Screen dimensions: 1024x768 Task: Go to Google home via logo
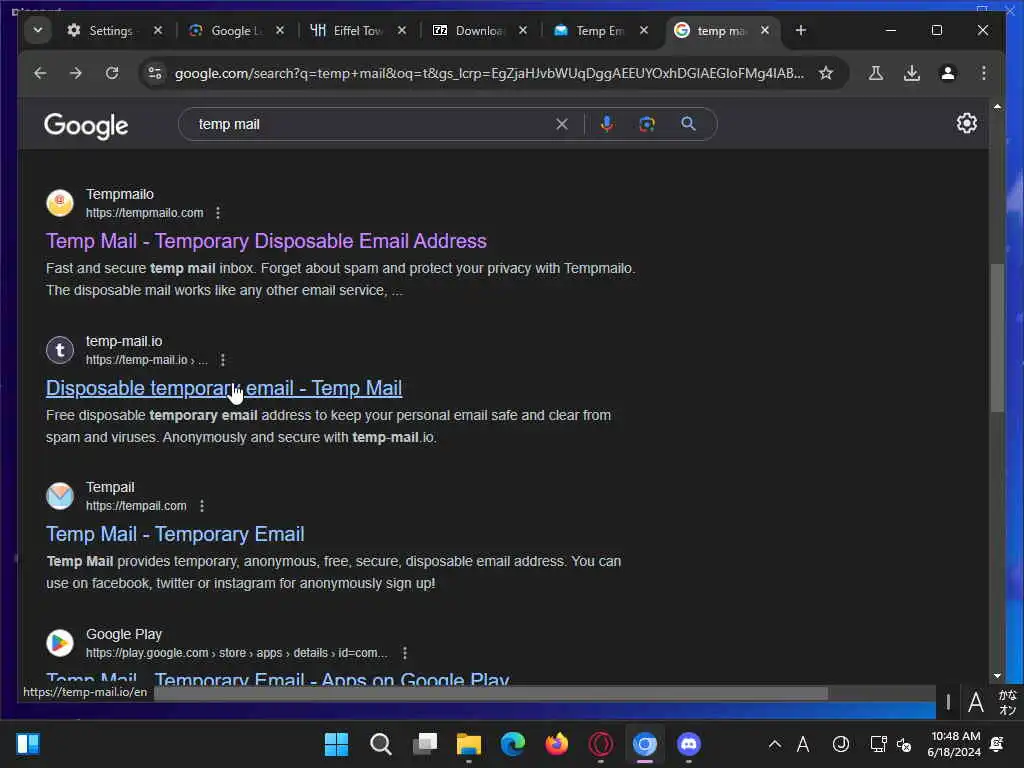pyautogui.click(x=86, y=125)
